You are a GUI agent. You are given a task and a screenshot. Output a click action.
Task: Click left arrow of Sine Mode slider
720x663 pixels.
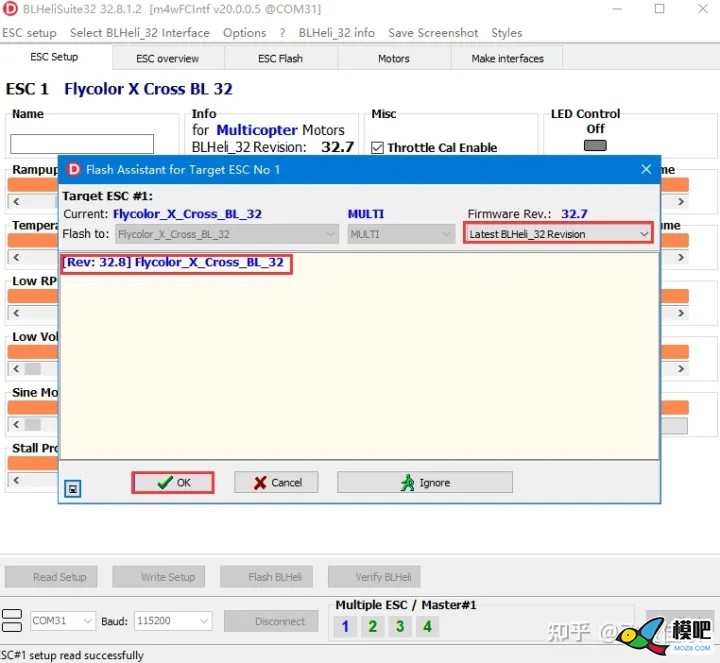[17, 424]
